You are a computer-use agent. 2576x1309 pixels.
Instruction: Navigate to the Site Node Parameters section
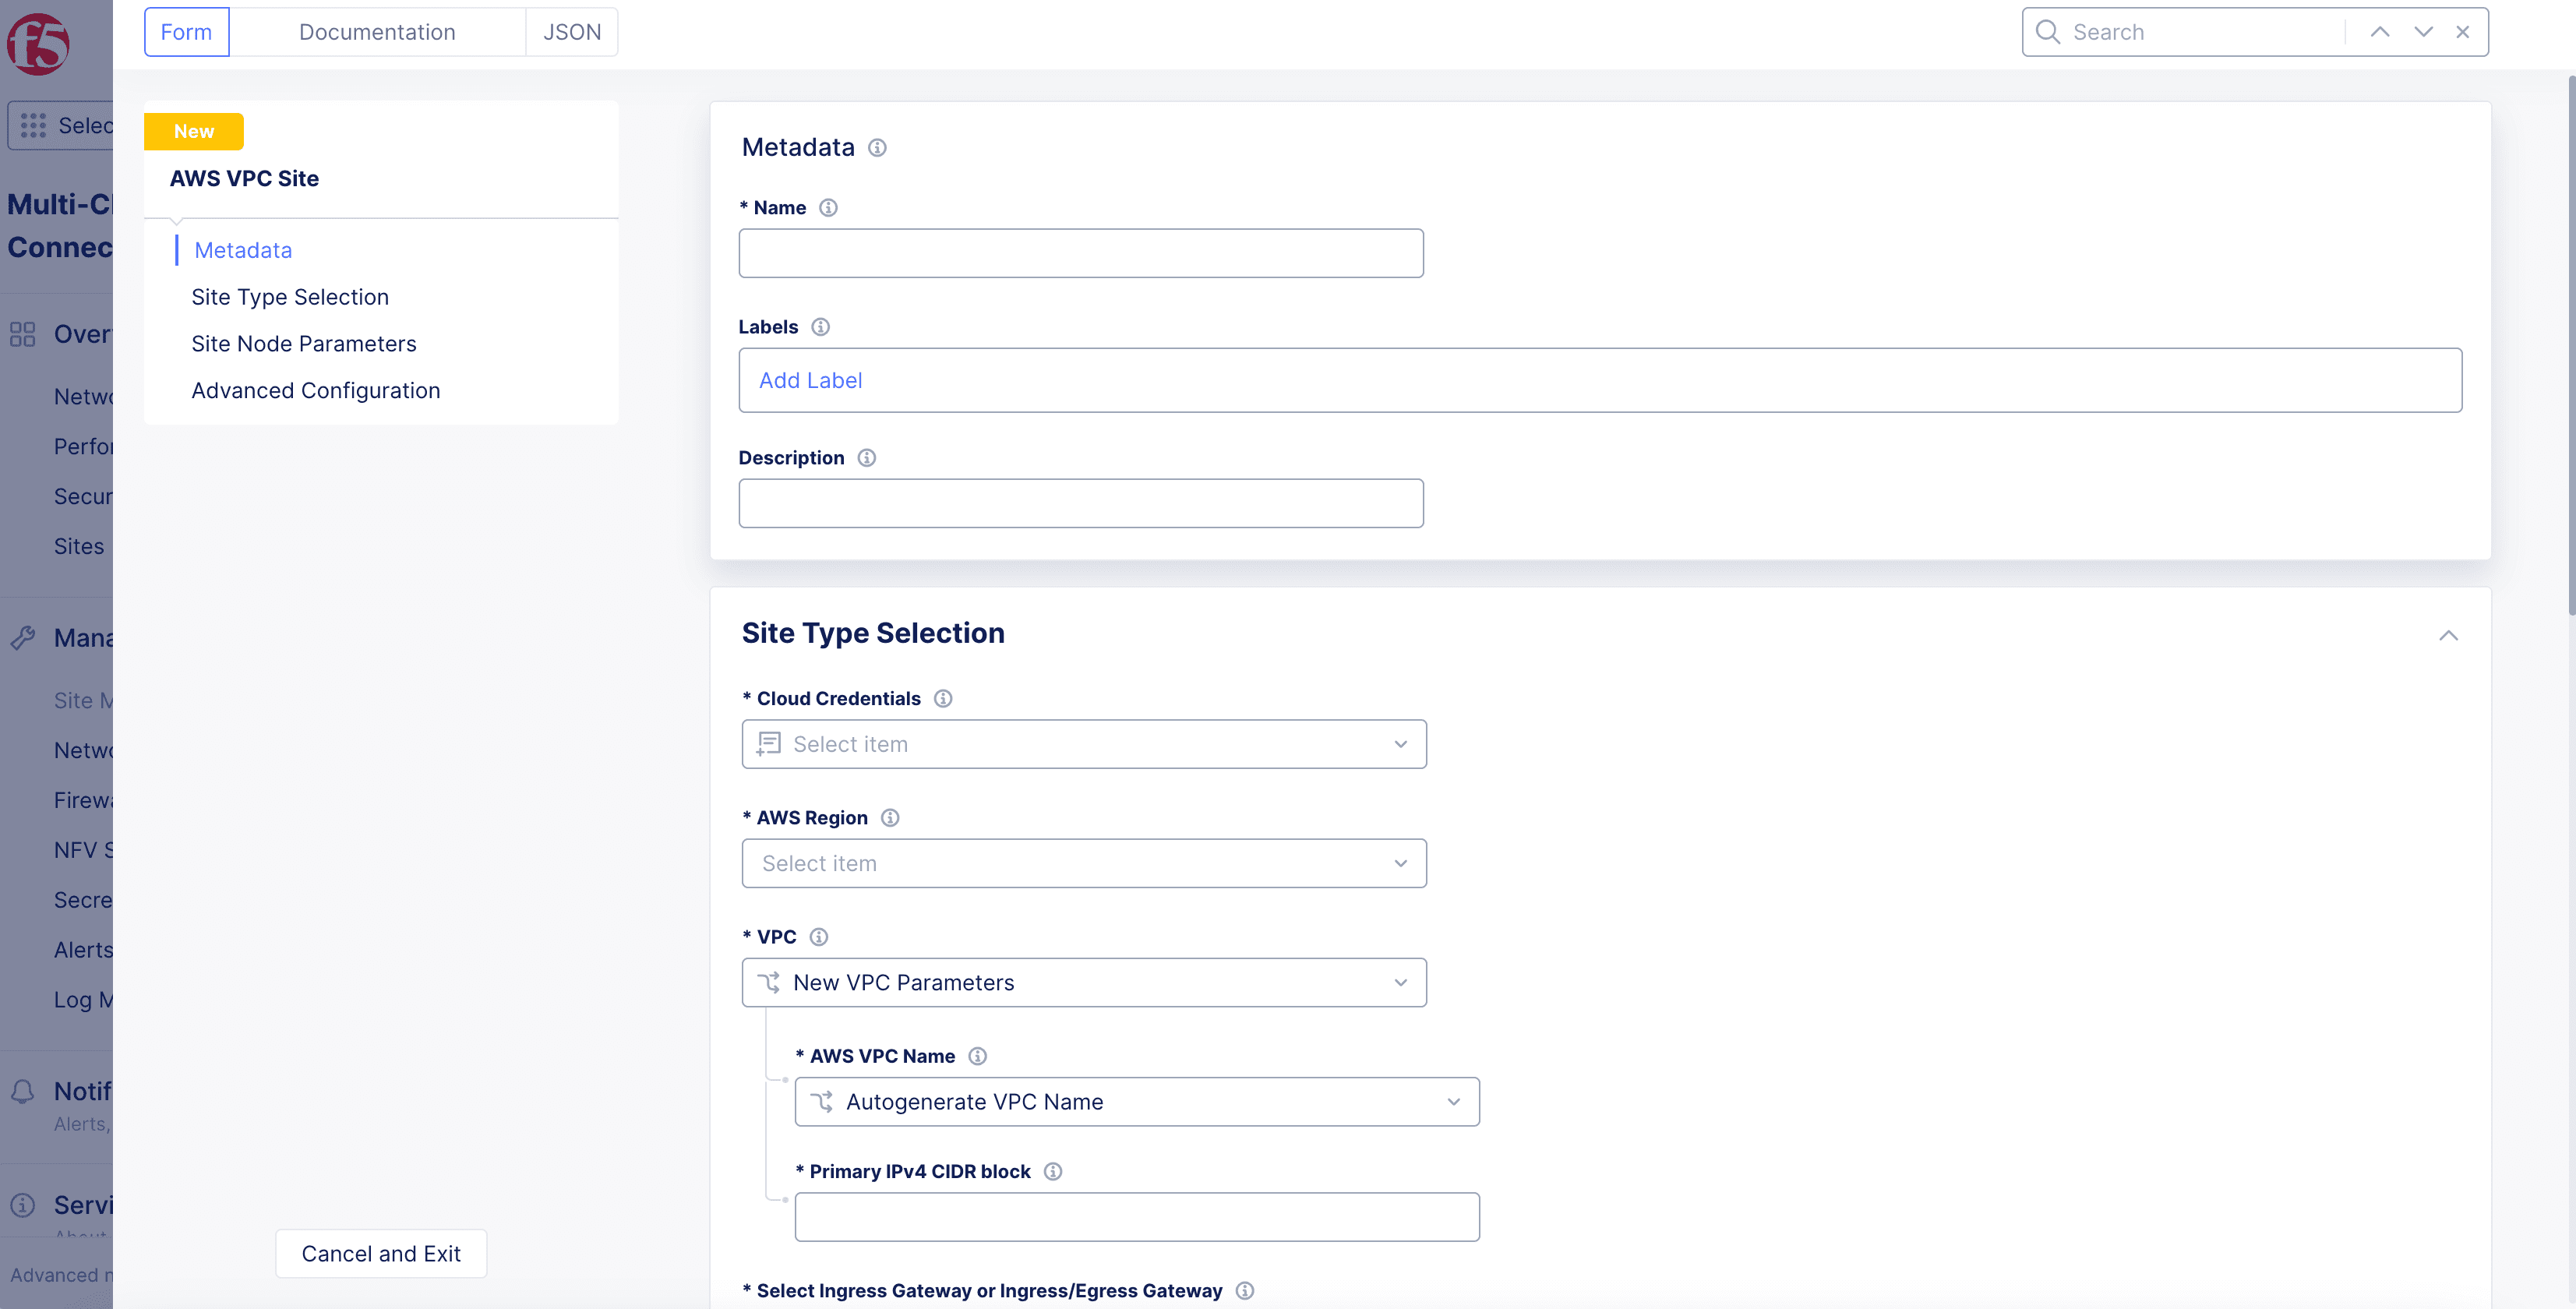click(x=302, y=342)
